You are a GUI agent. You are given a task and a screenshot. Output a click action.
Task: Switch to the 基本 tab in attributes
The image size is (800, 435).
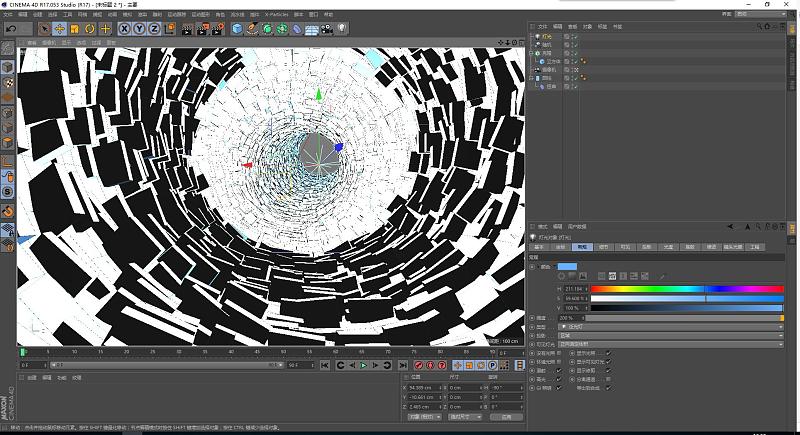click(539, 246)
